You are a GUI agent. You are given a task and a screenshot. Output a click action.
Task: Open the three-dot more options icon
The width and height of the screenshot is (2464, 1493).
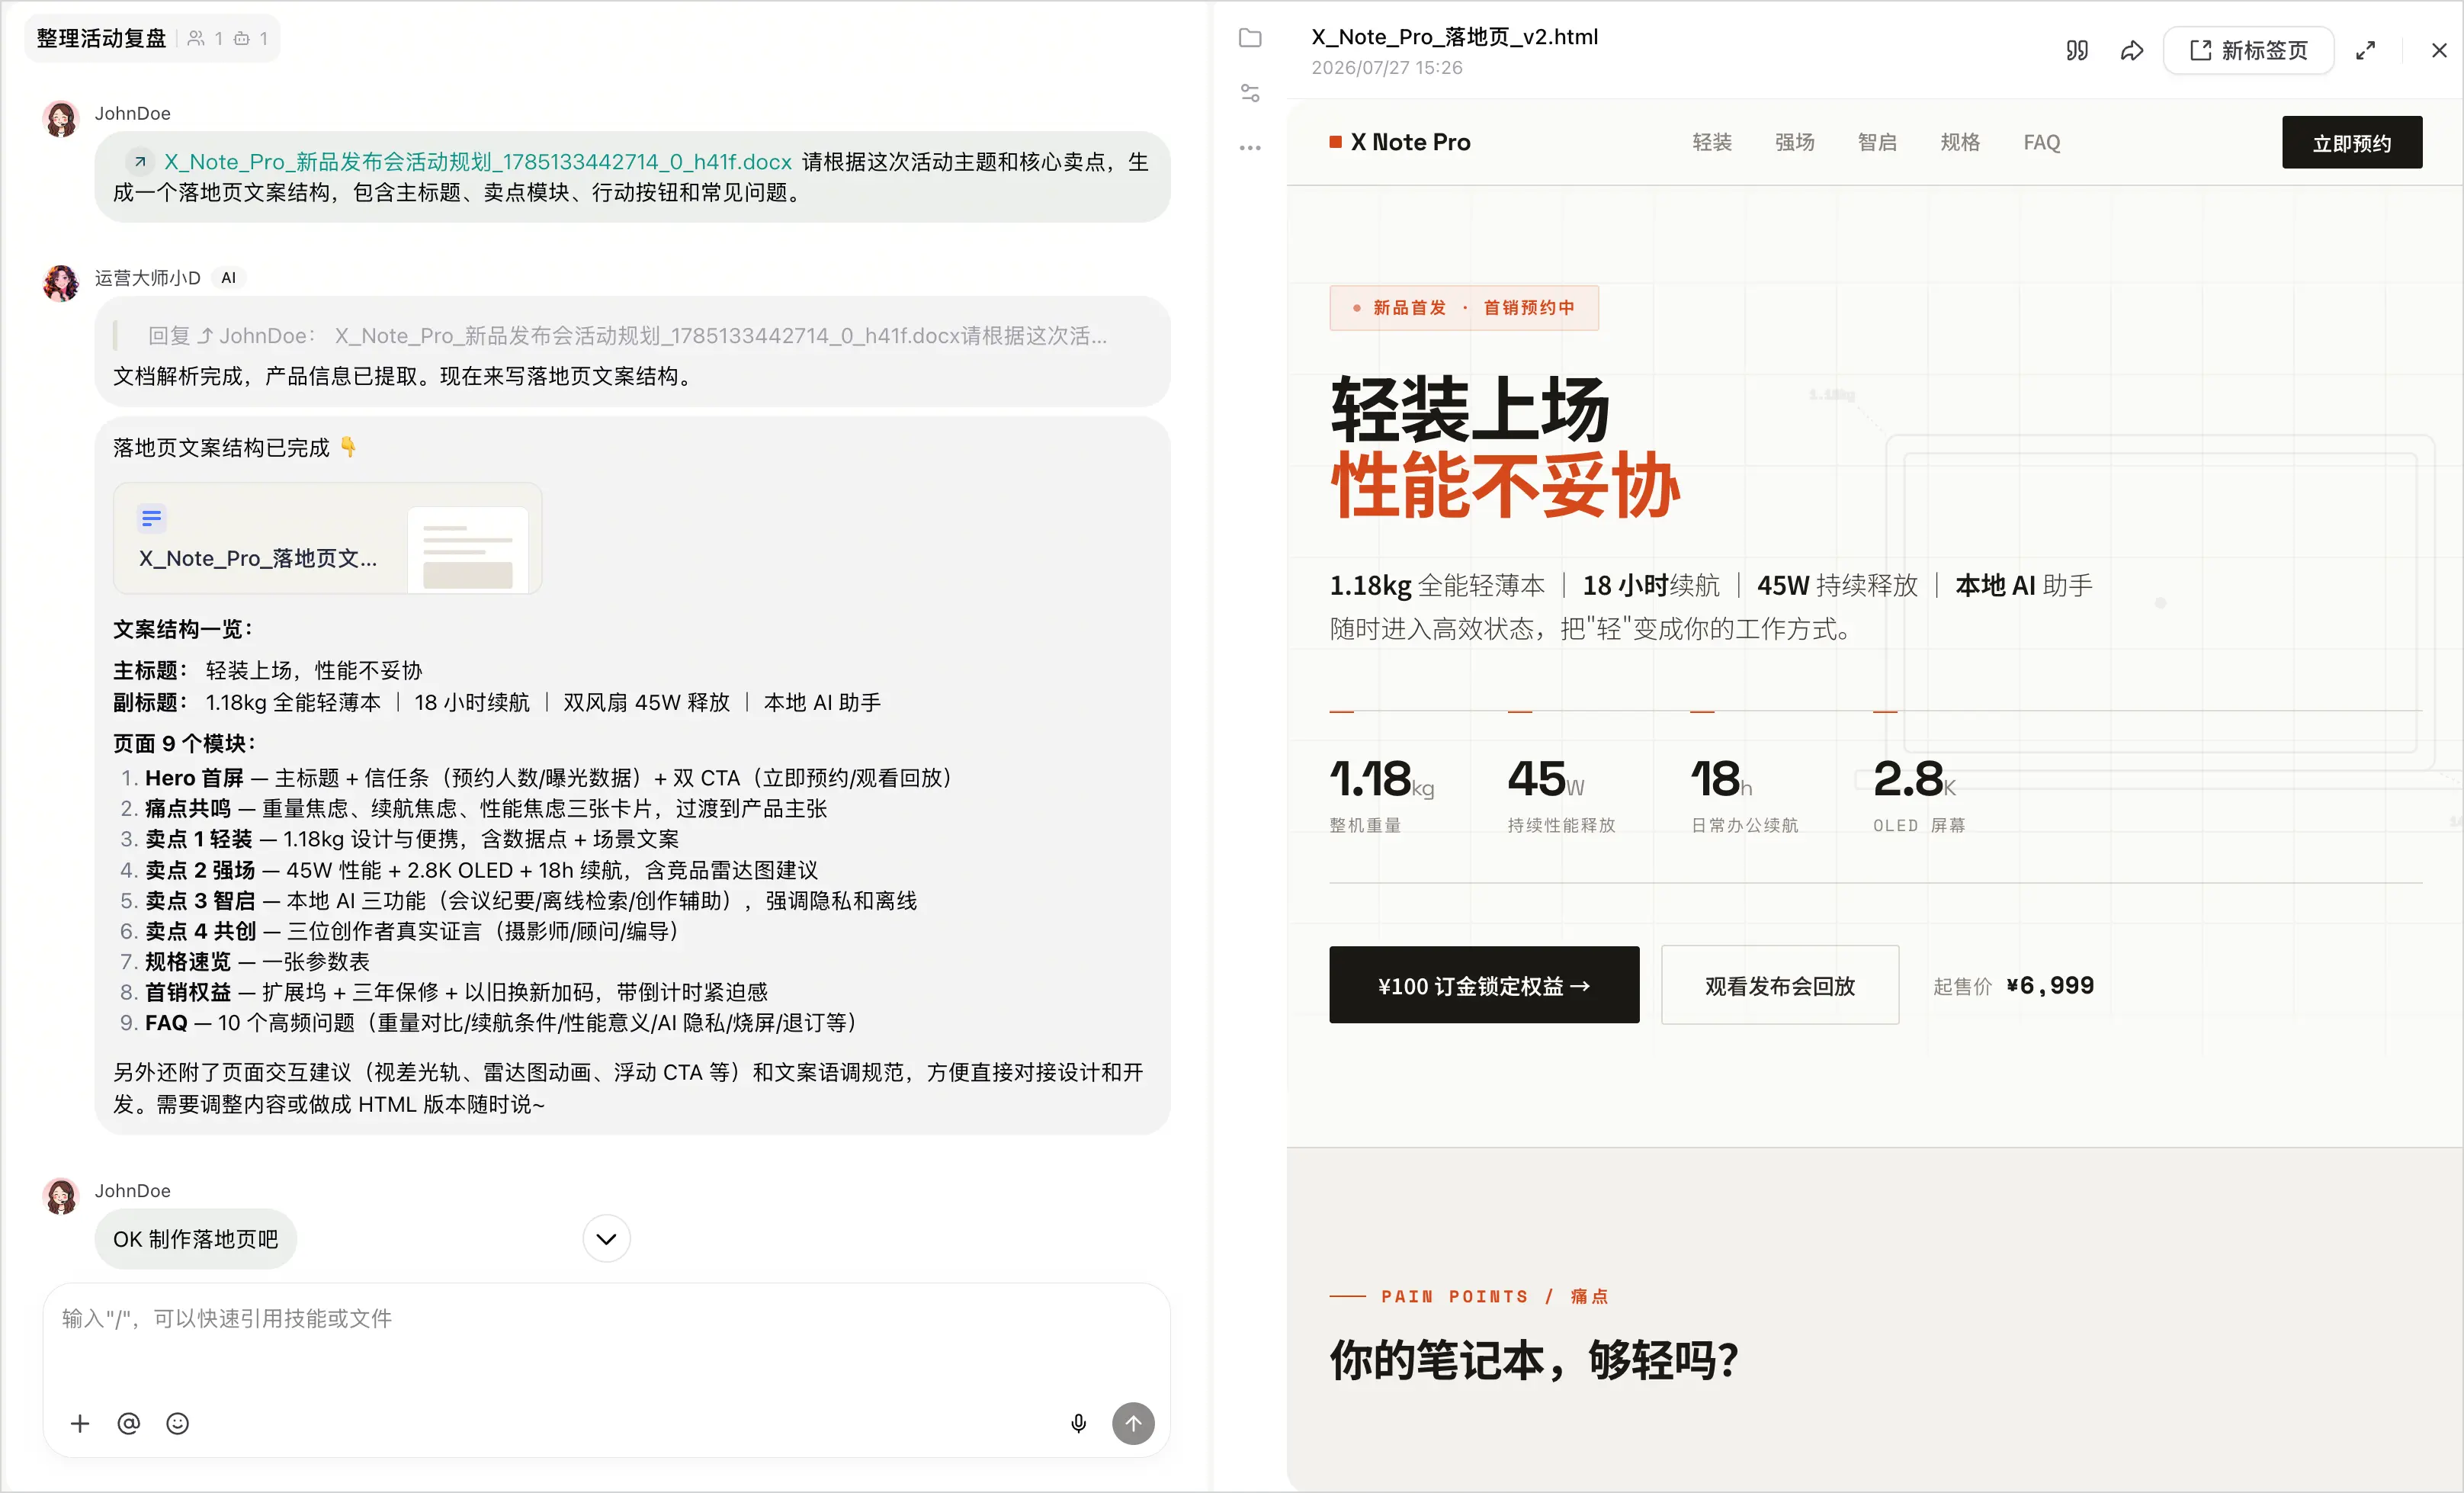1250,148
